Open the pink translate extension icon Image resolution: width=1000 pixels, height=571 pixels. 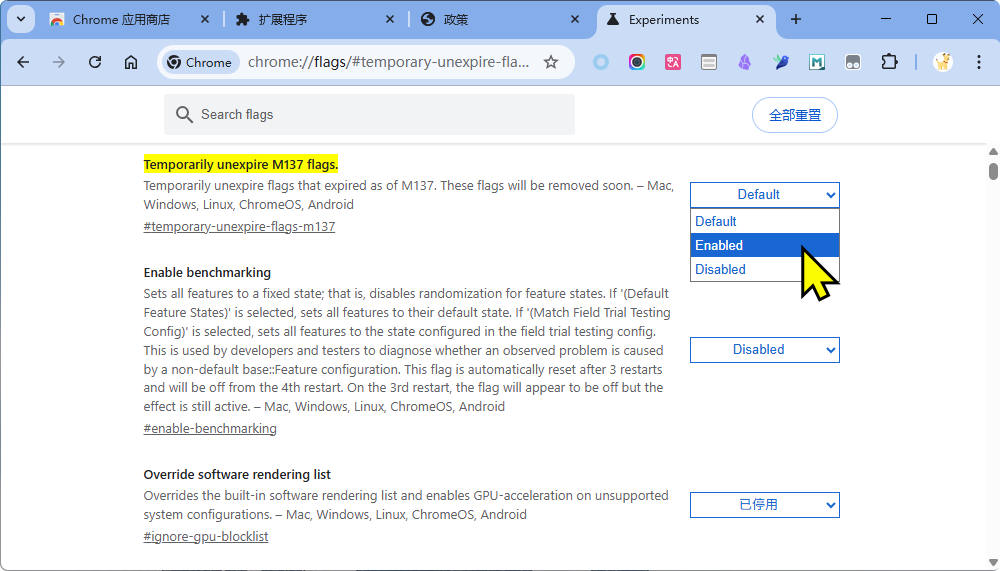coord(673,62)
